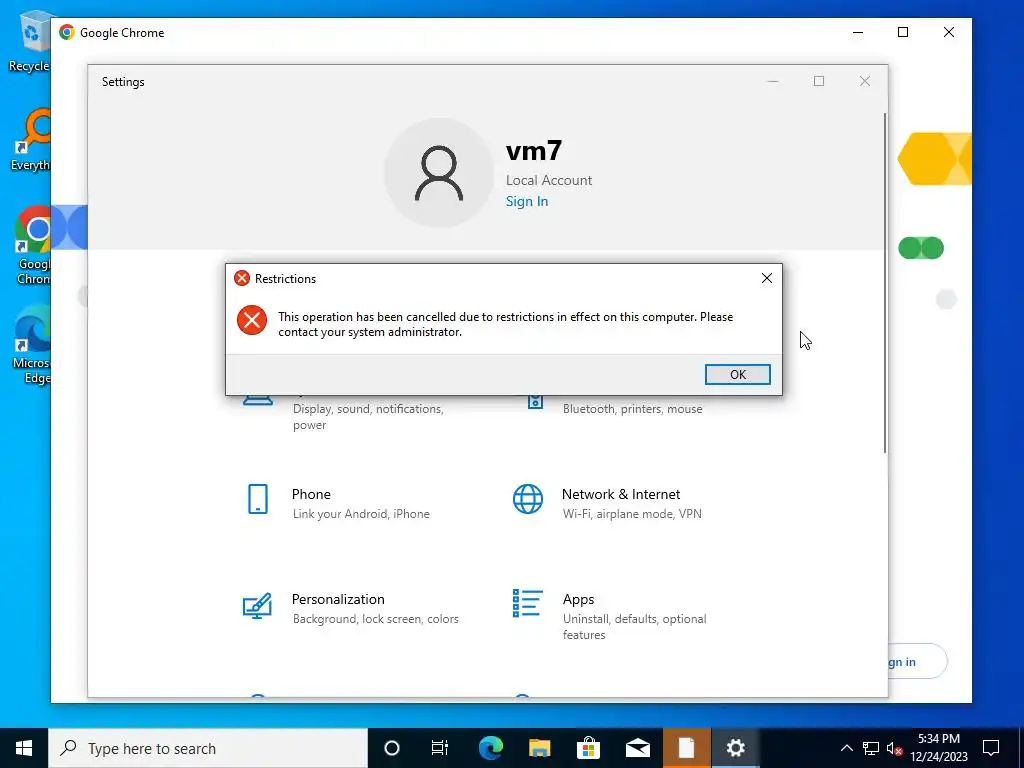The width and height of the screenshot is (1024, 768).
Task: Open Apps list icon
Action: (528, 603)
